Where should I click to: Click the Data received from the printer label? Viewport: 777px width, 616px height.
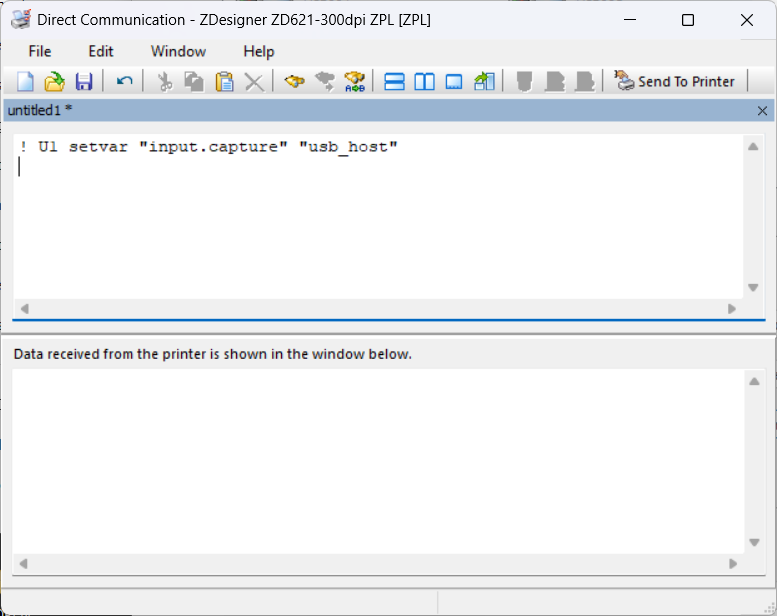(x=213, y=354)
